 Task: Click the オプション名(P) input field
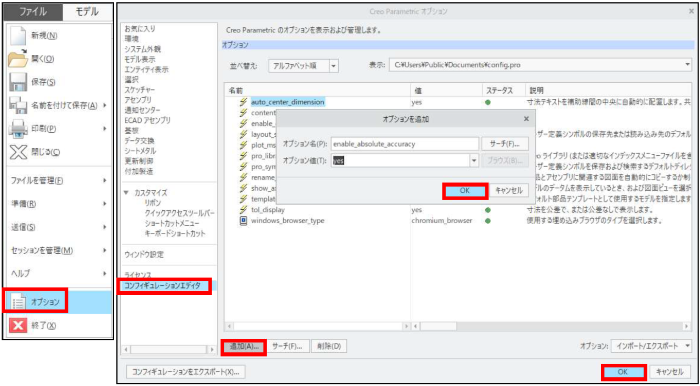click(x=405, y=144)
